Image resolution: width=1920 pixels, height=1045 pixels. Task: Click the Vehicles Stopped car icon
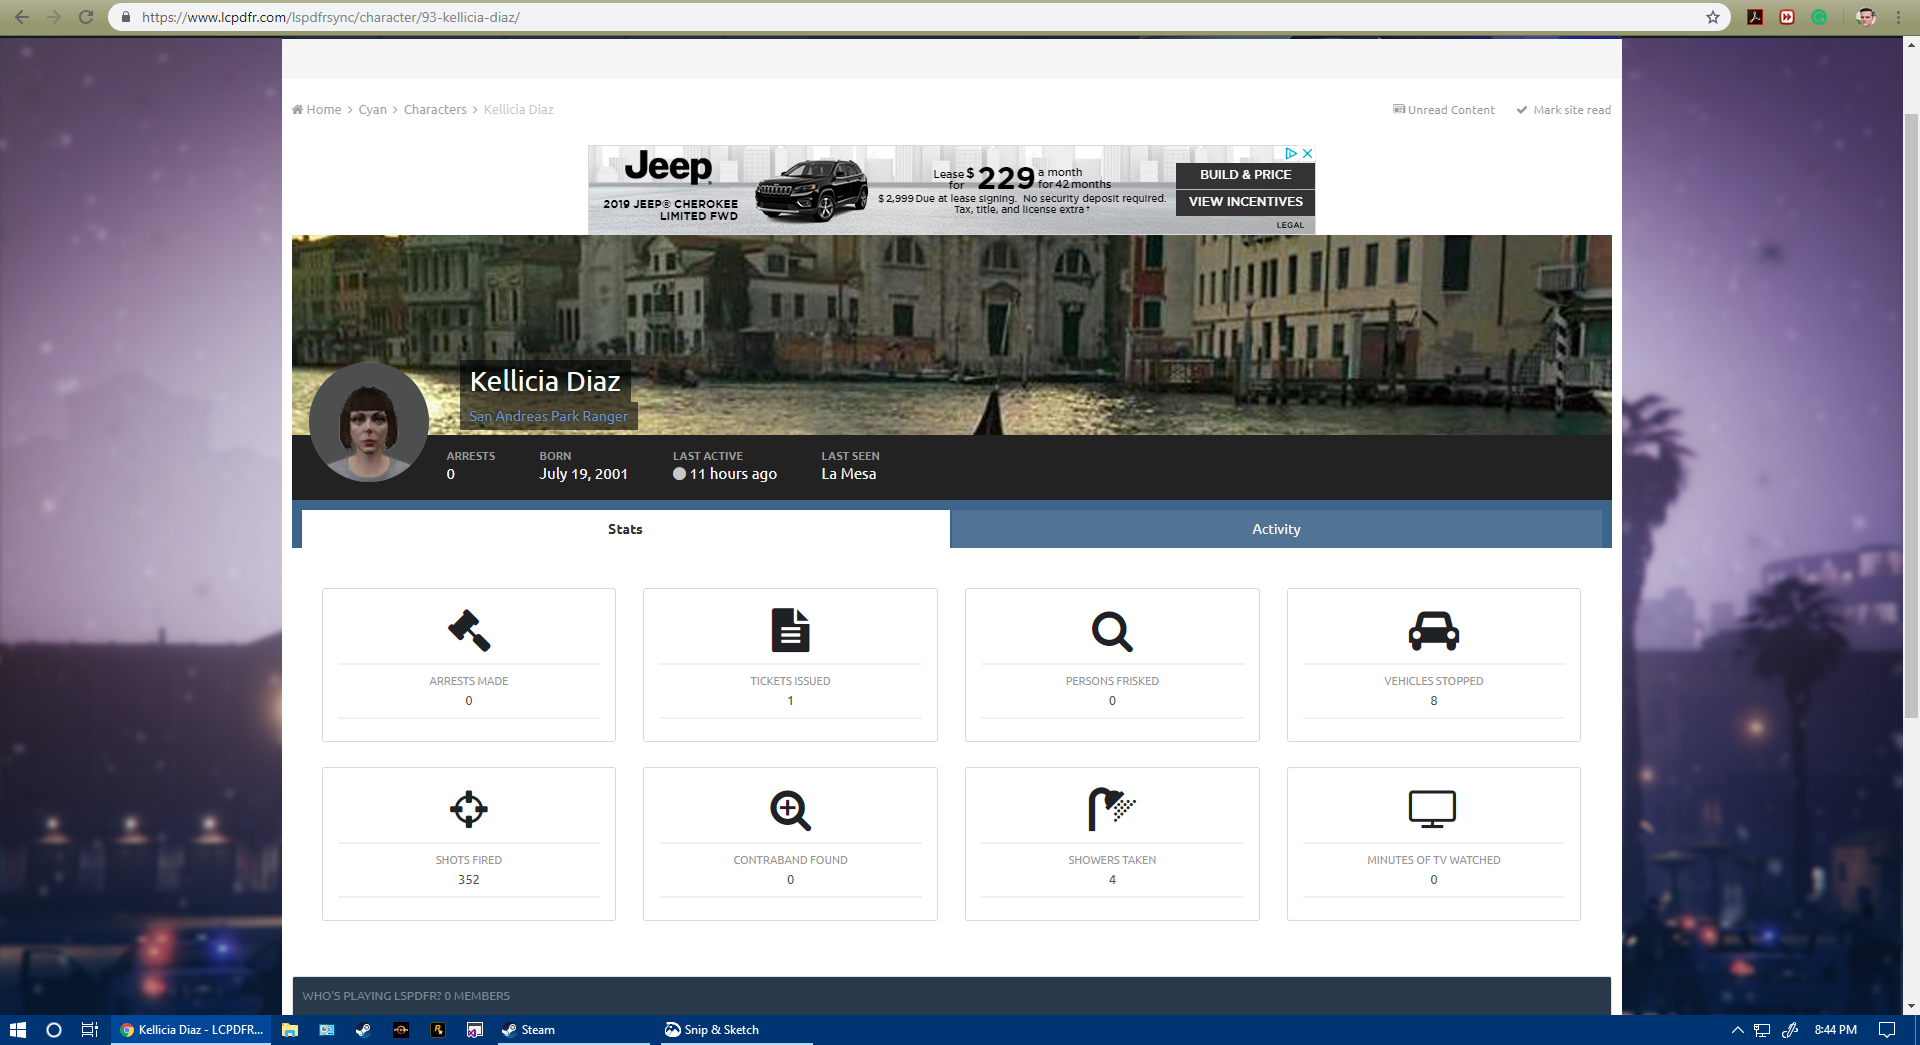pyautogui.click(x=1433, y=630)
